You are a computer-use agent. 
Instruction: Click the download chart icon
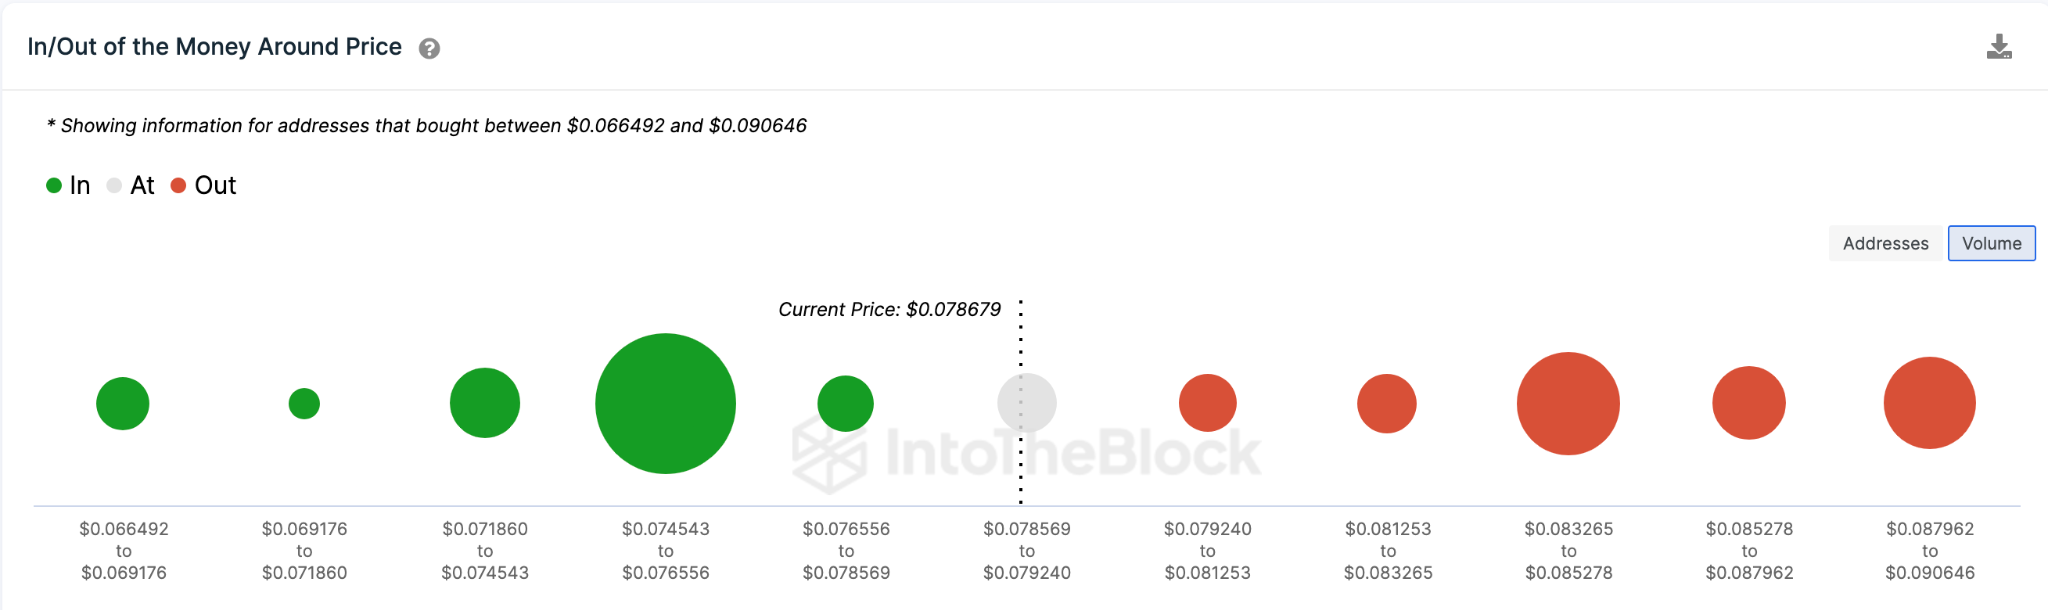click(1999, 47)
